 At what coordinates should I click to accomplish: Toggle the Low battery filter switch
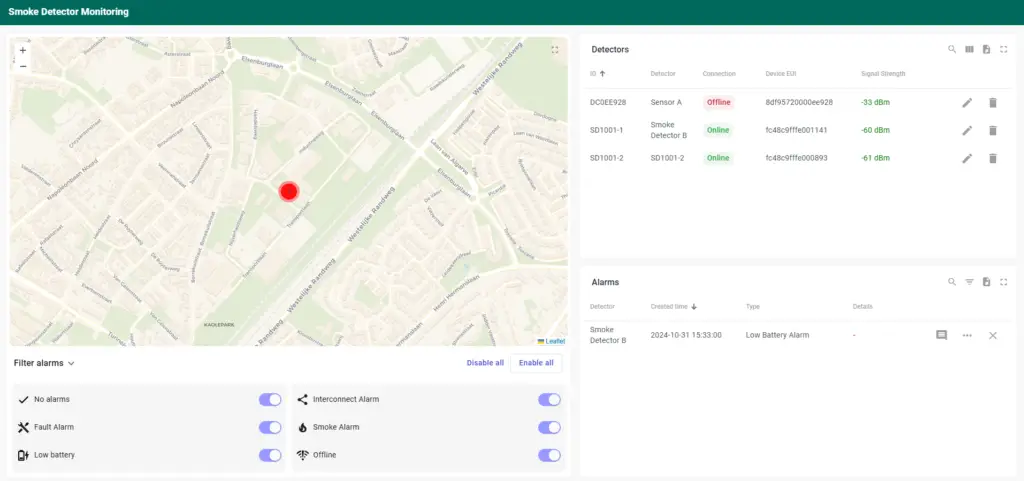(x=270, y=455)
